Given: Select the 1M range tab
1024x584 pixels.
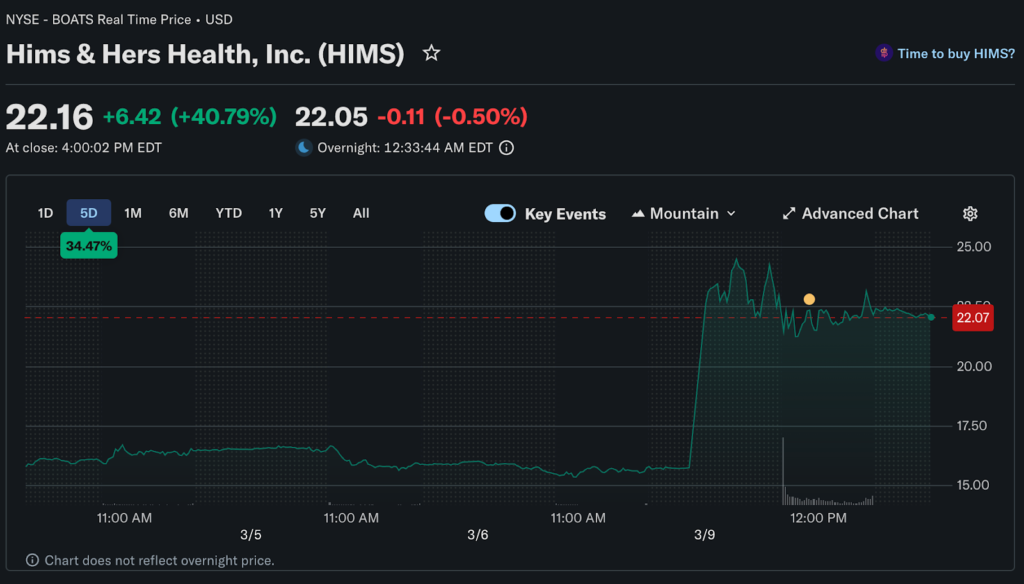Looking at the screenshot, I should click(133, 213).
